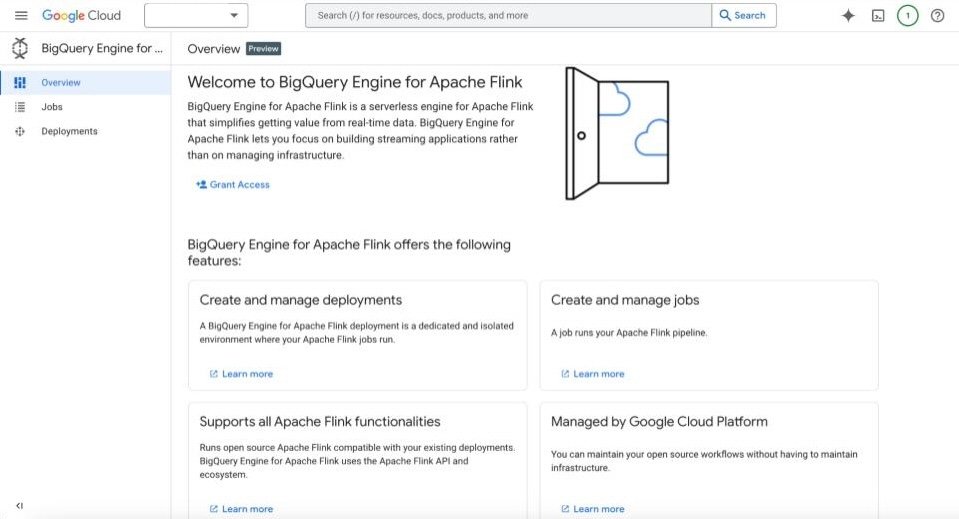Click the Grant Access button
Screen dimensions: 959x519
click(233, 184)
